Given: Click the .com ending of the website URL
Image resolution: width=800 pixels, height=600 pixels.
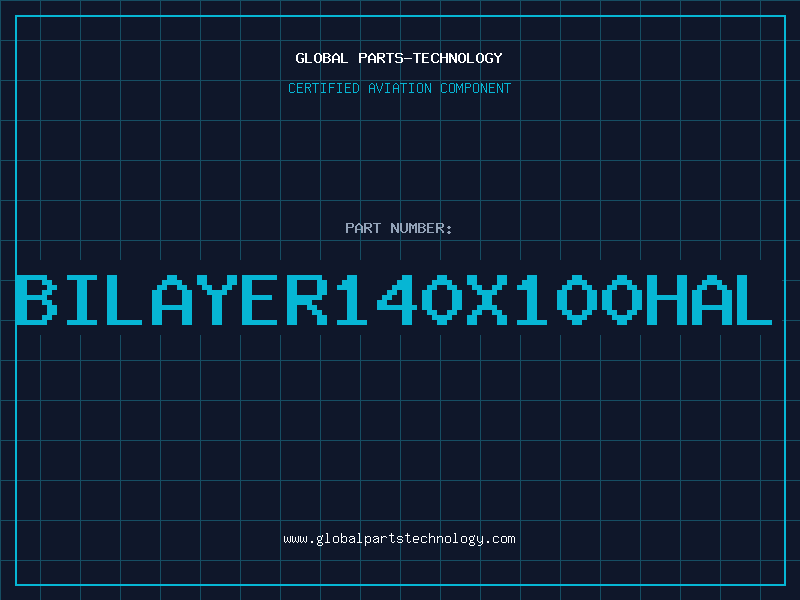Looking at the screenshot, I should coord(499,539).
